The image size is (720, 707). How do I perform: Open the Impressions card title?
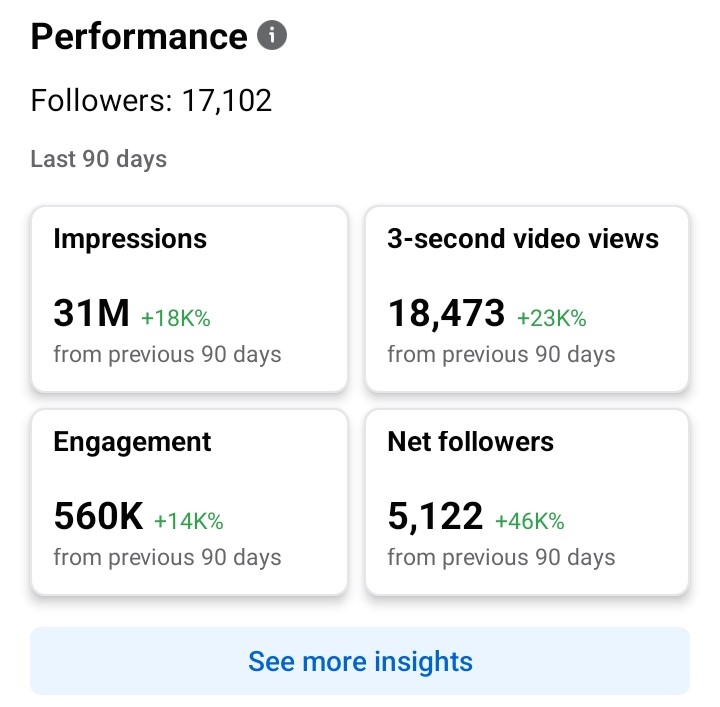point(130,239)
